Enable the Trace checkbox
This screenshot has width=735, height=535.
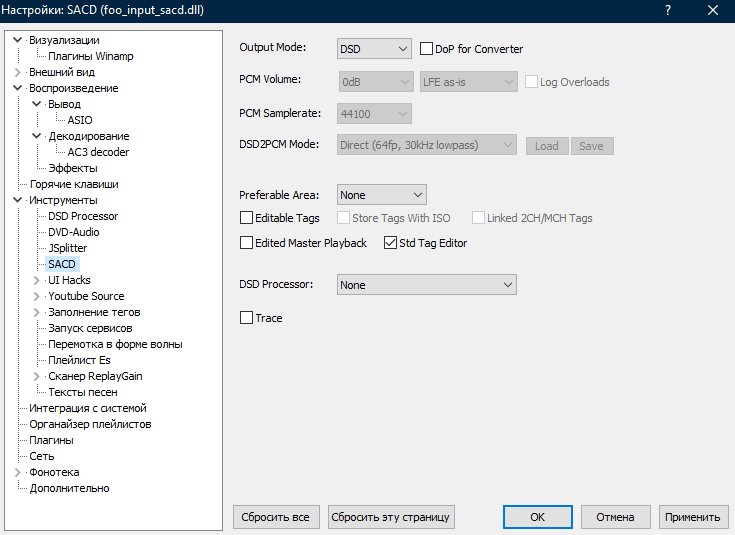tap(247, 318)
